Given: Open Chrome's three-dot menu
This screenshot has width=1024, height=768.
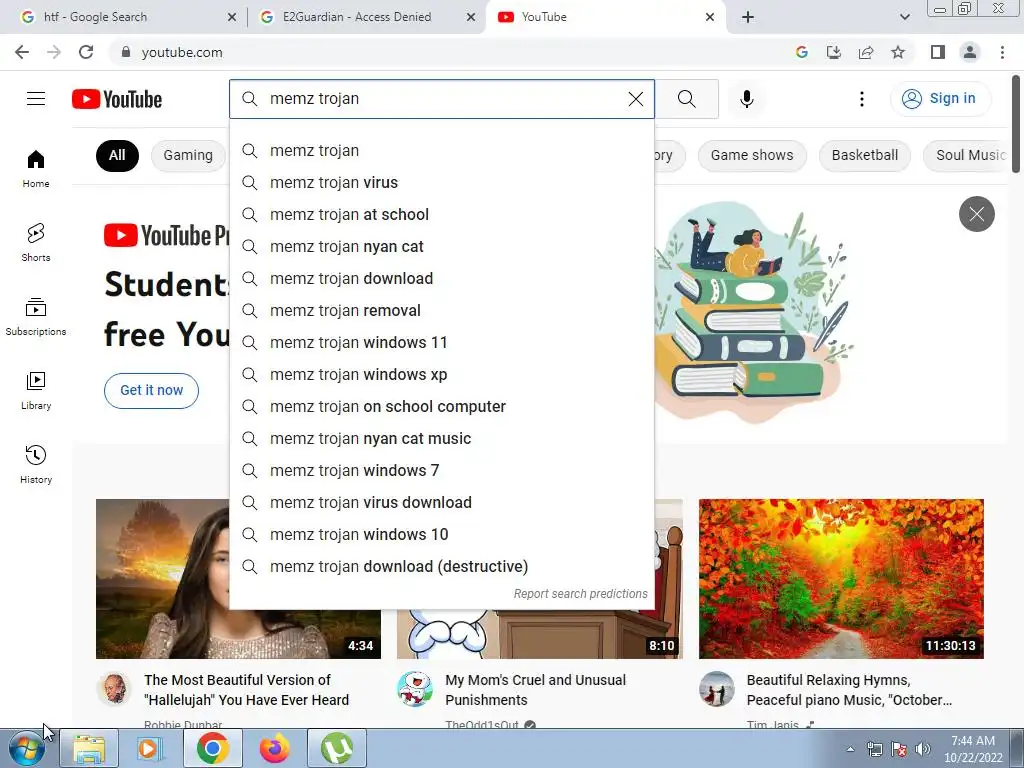Looking at the screenshot, I should (1002, 52).
